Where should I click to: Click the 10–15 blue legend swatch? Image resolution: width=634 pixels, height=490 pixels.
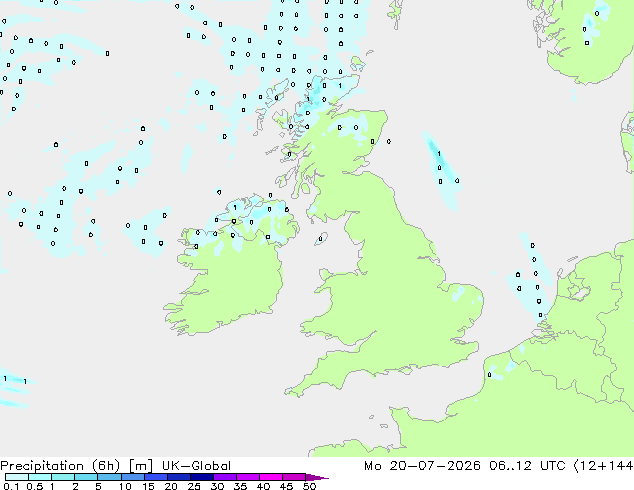click(x=133, y=477)
